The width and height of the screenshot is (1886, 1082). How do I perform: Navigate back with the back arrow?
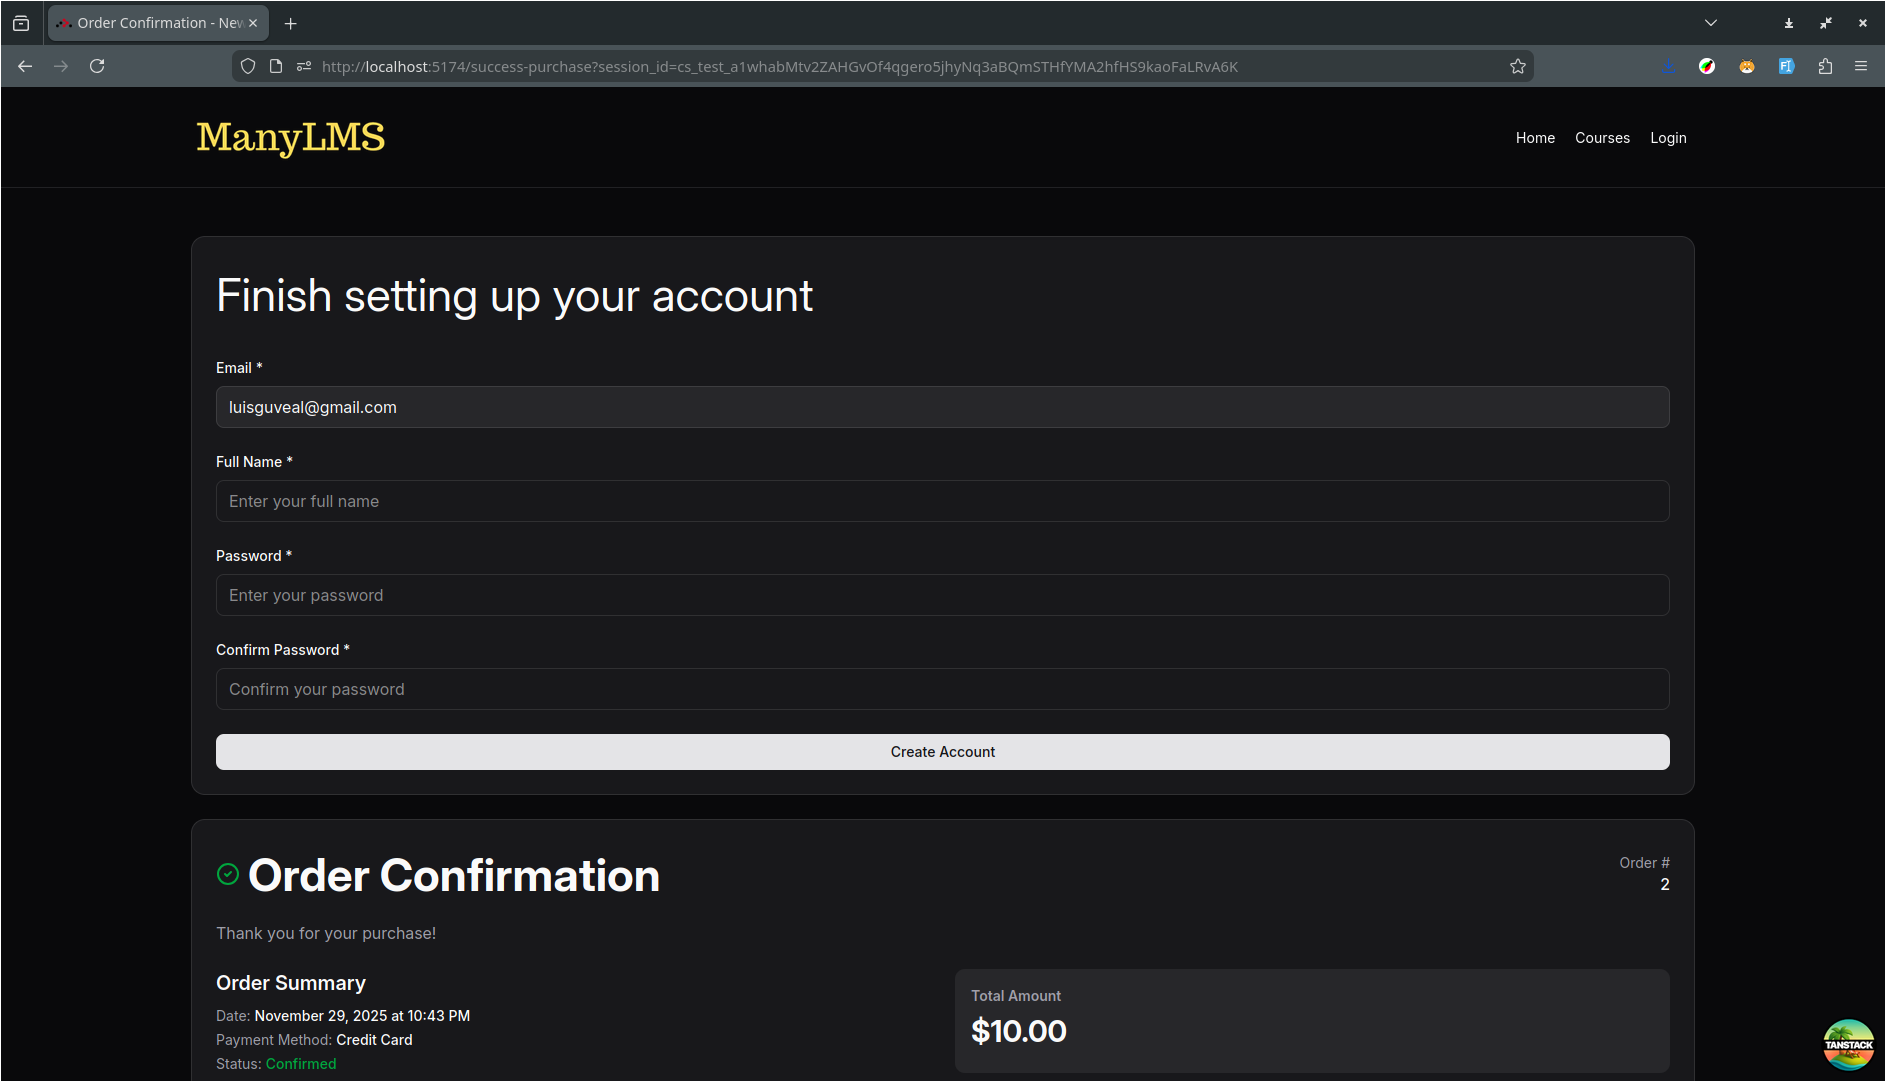(x=24, y=66)
